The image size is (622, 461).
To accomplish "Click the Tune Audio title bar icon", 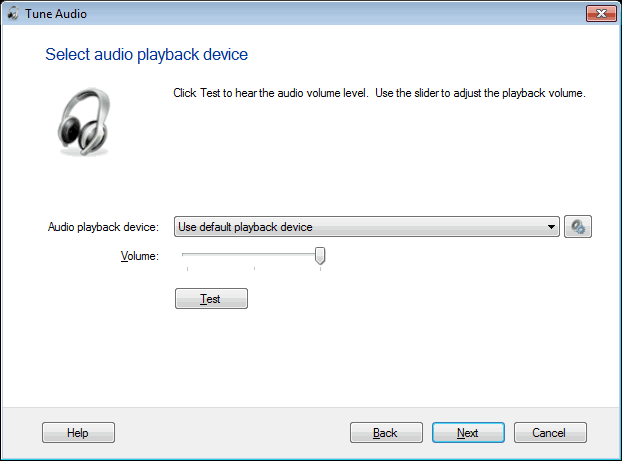I will [13, 12].
